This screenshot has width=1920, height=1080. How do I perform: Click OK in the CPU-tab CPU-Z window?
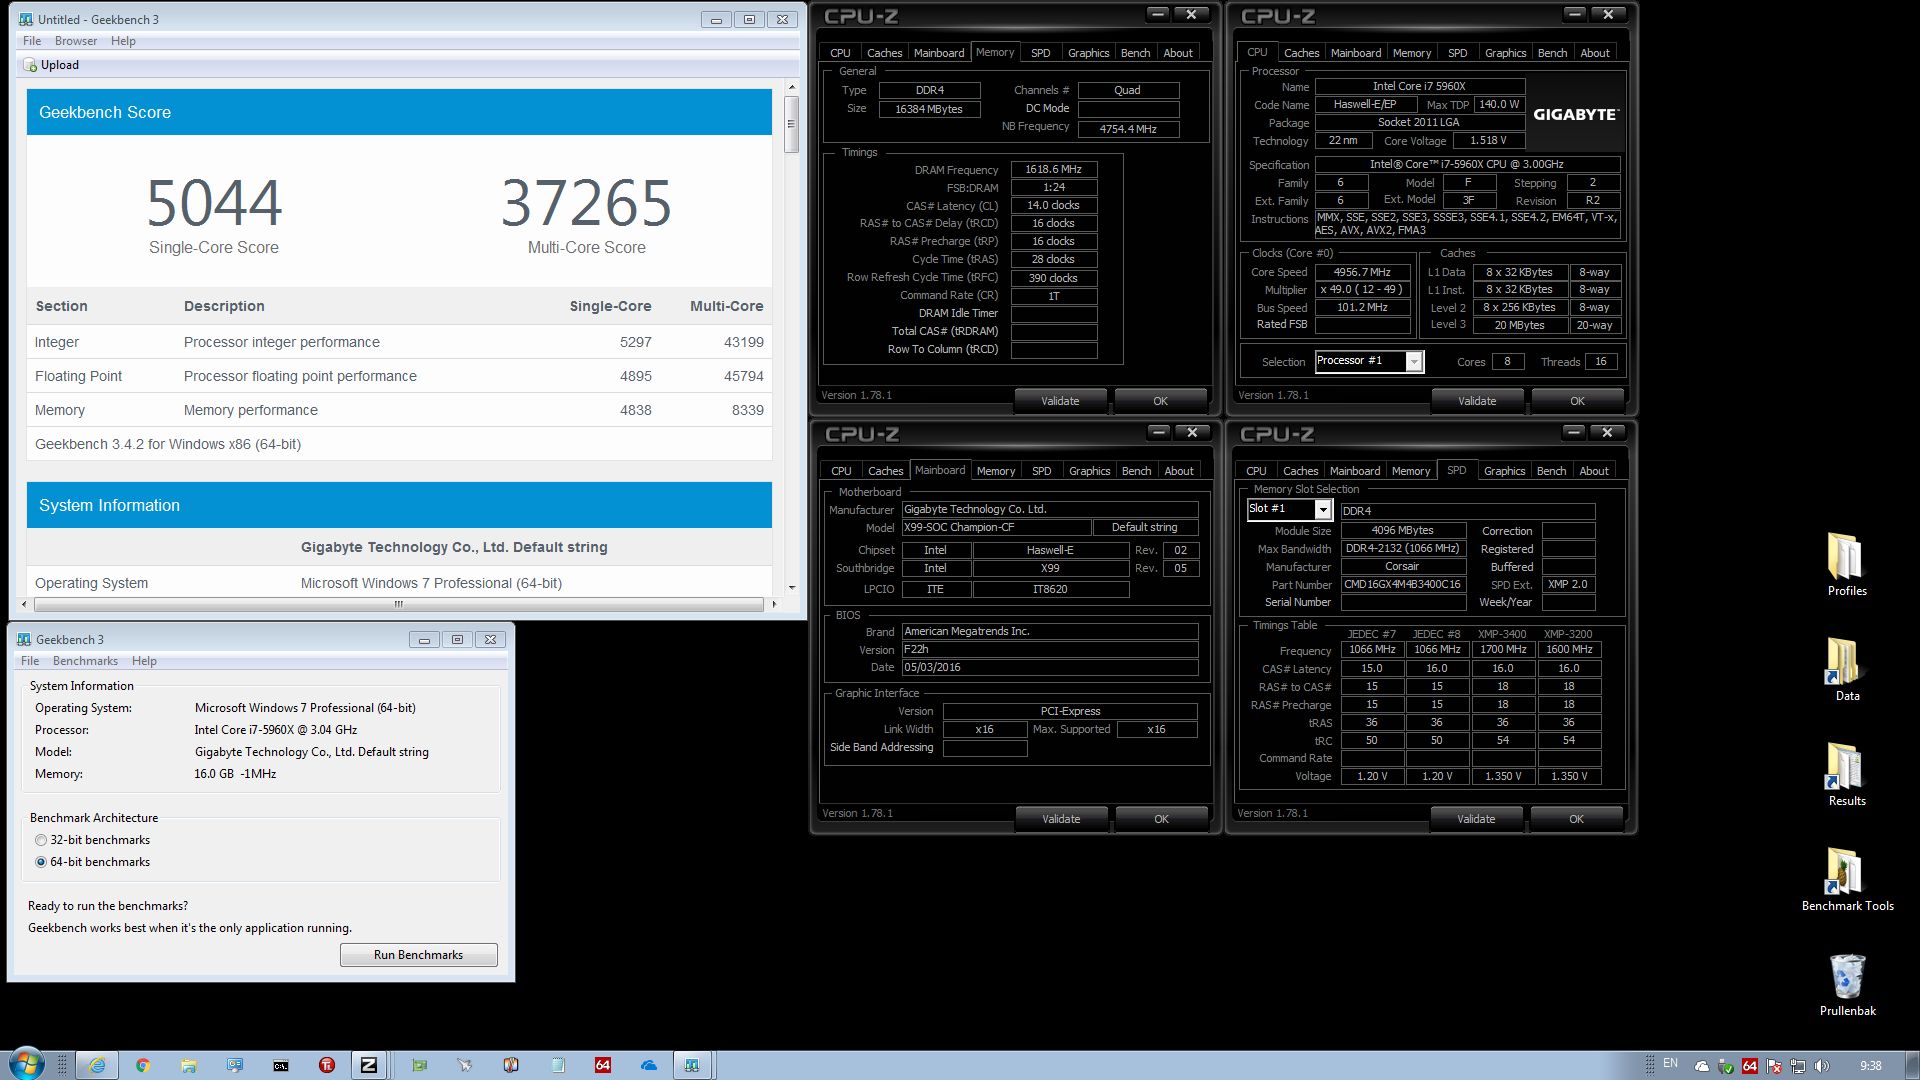click(1577, 401)
